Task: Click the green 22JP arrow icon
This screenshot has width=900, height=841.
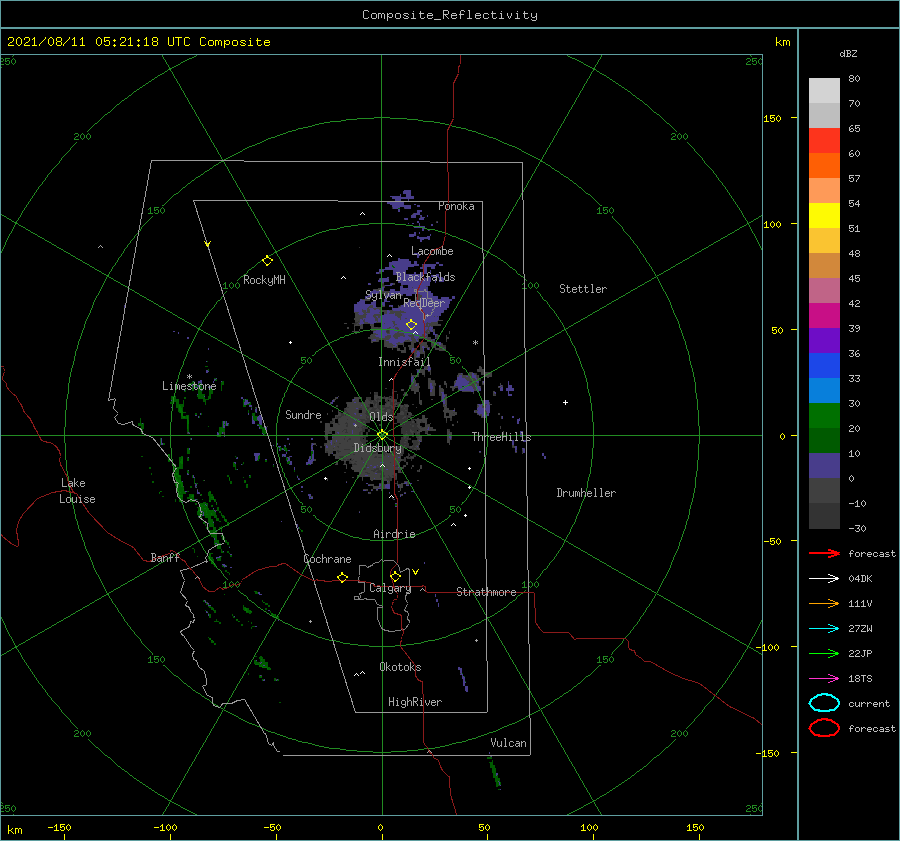Action: pyautogui.click(x=824, y=653)
